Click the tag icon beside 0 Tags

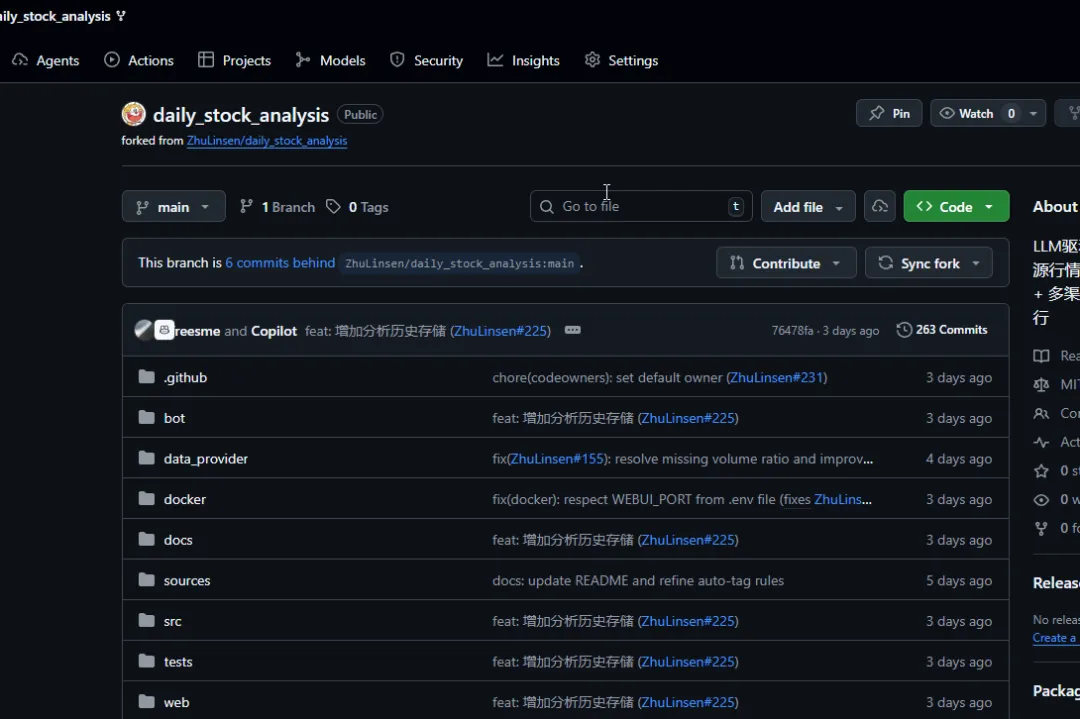click(x=333, y=207)
